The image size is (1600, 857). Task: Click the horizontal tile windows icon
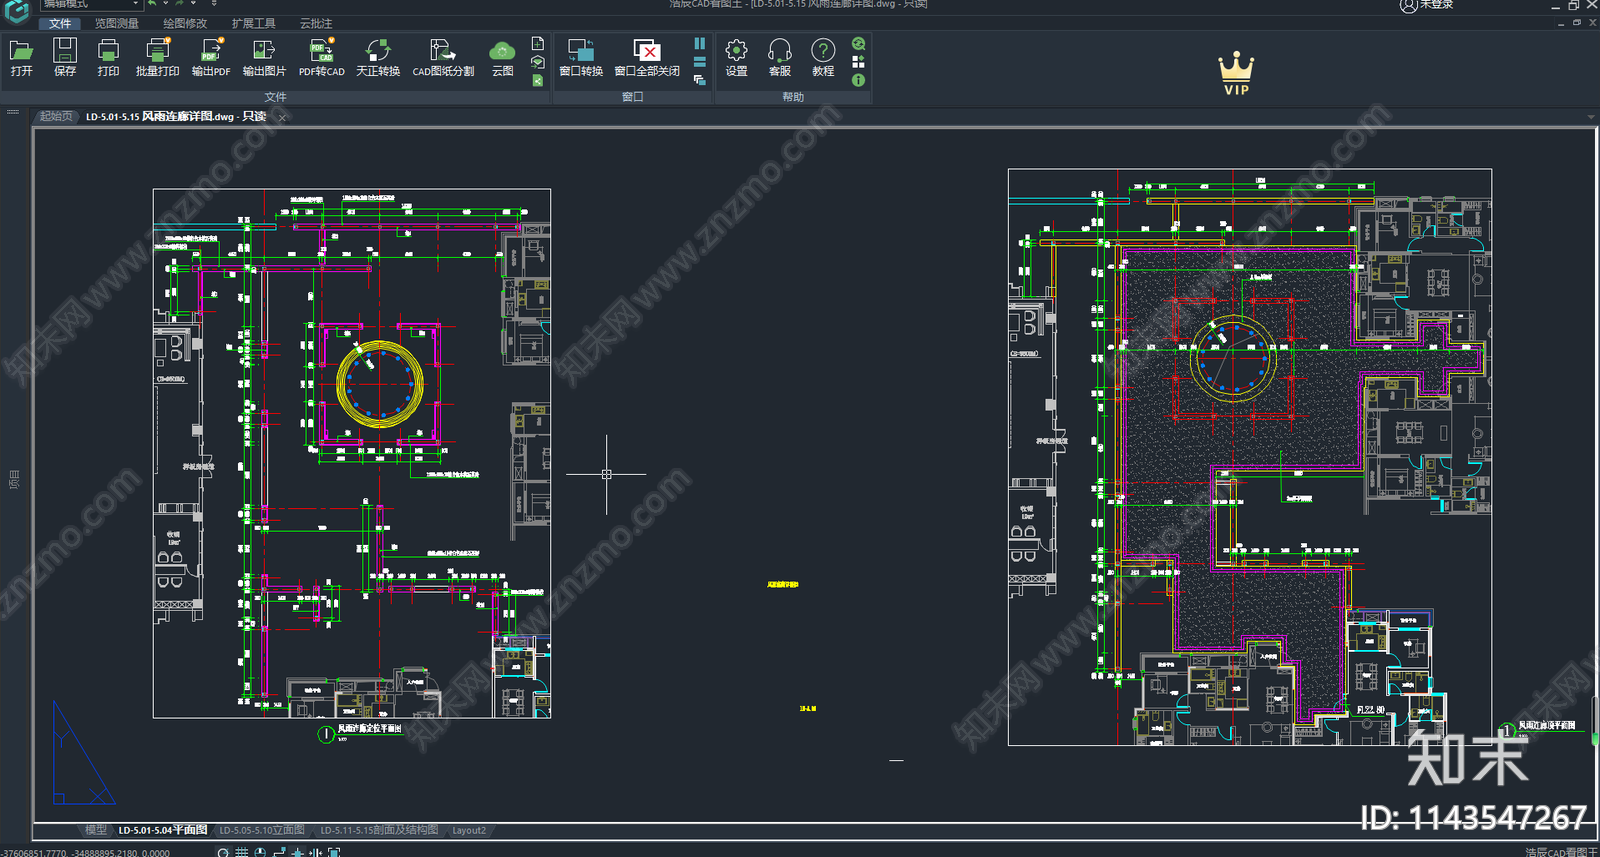click(x=700, y=62)
